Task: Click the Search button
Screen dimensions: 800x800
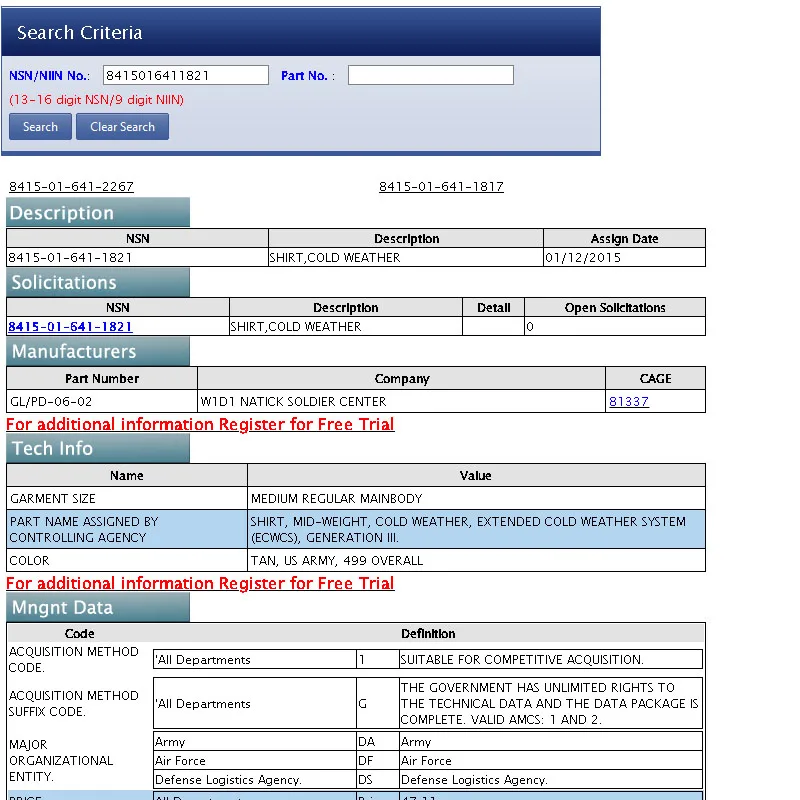Action: coord(40,127)
